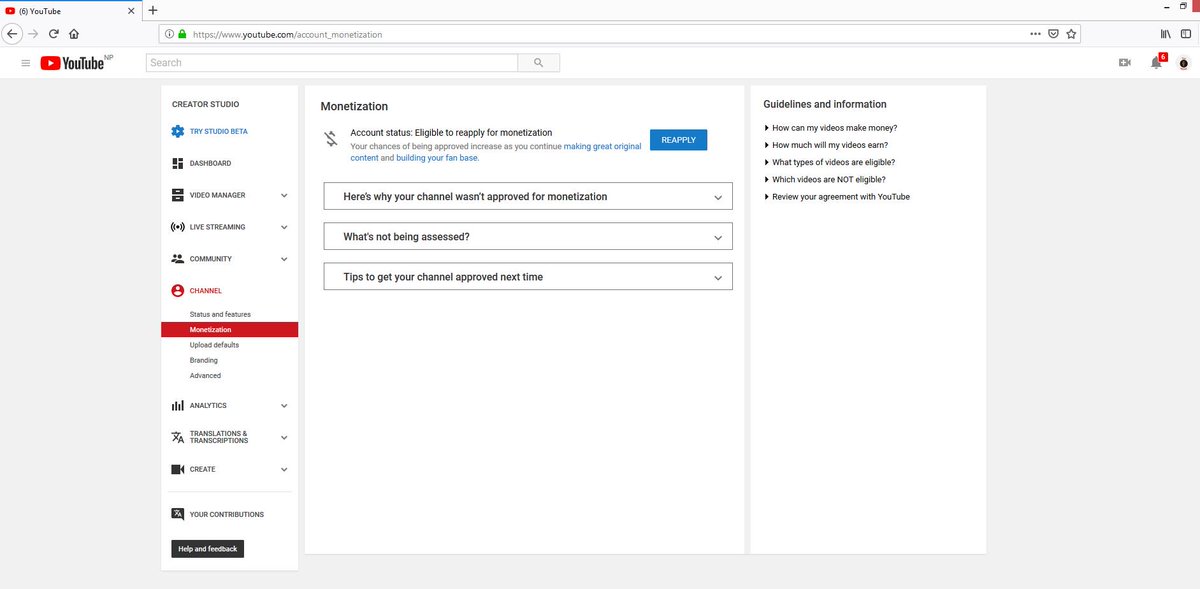The width and height of the screenshot is (1200, 589).
Task: Click the Video Manager icon
Action: (178, 195)
